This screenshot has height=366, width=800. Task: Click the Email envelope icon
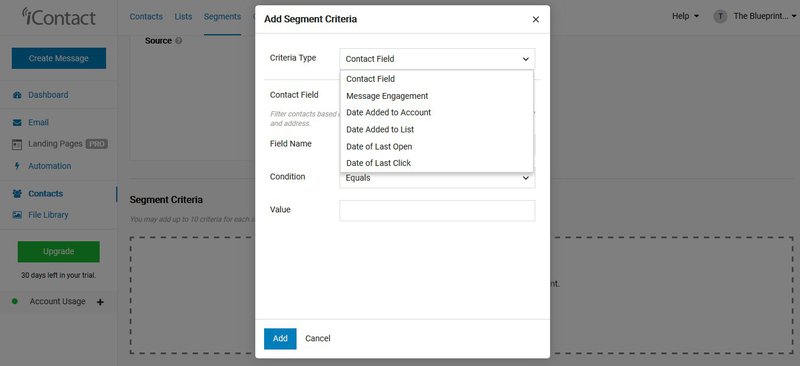pyautogui.click(x=17, y=123)
